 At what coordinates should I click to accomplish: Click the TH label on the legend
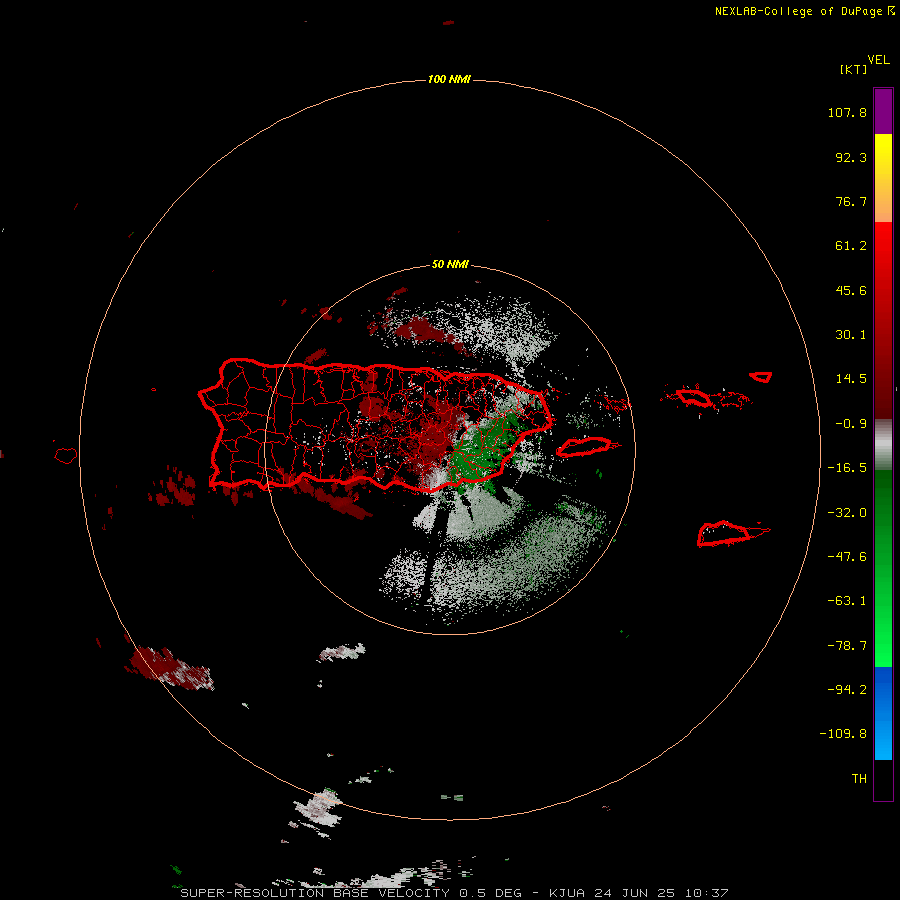pyautogui.click(x=859, y=779)
